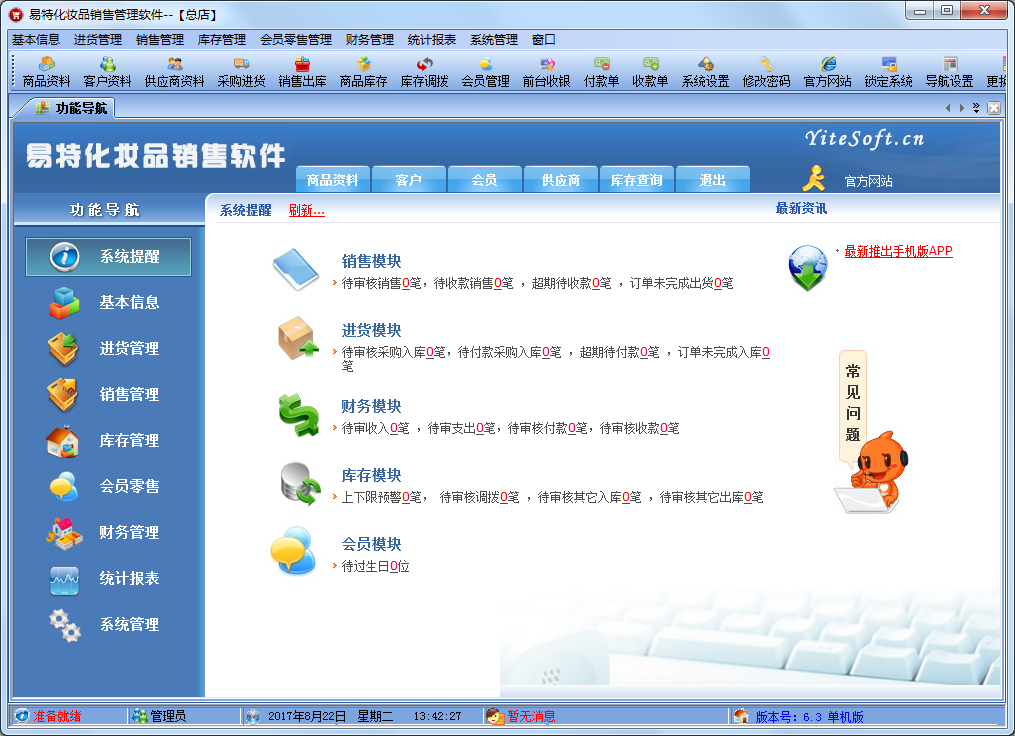Launch 销售出库 from the toolbar
The height and width of the screenshot is (736, 1015).
tap(302, 72)
